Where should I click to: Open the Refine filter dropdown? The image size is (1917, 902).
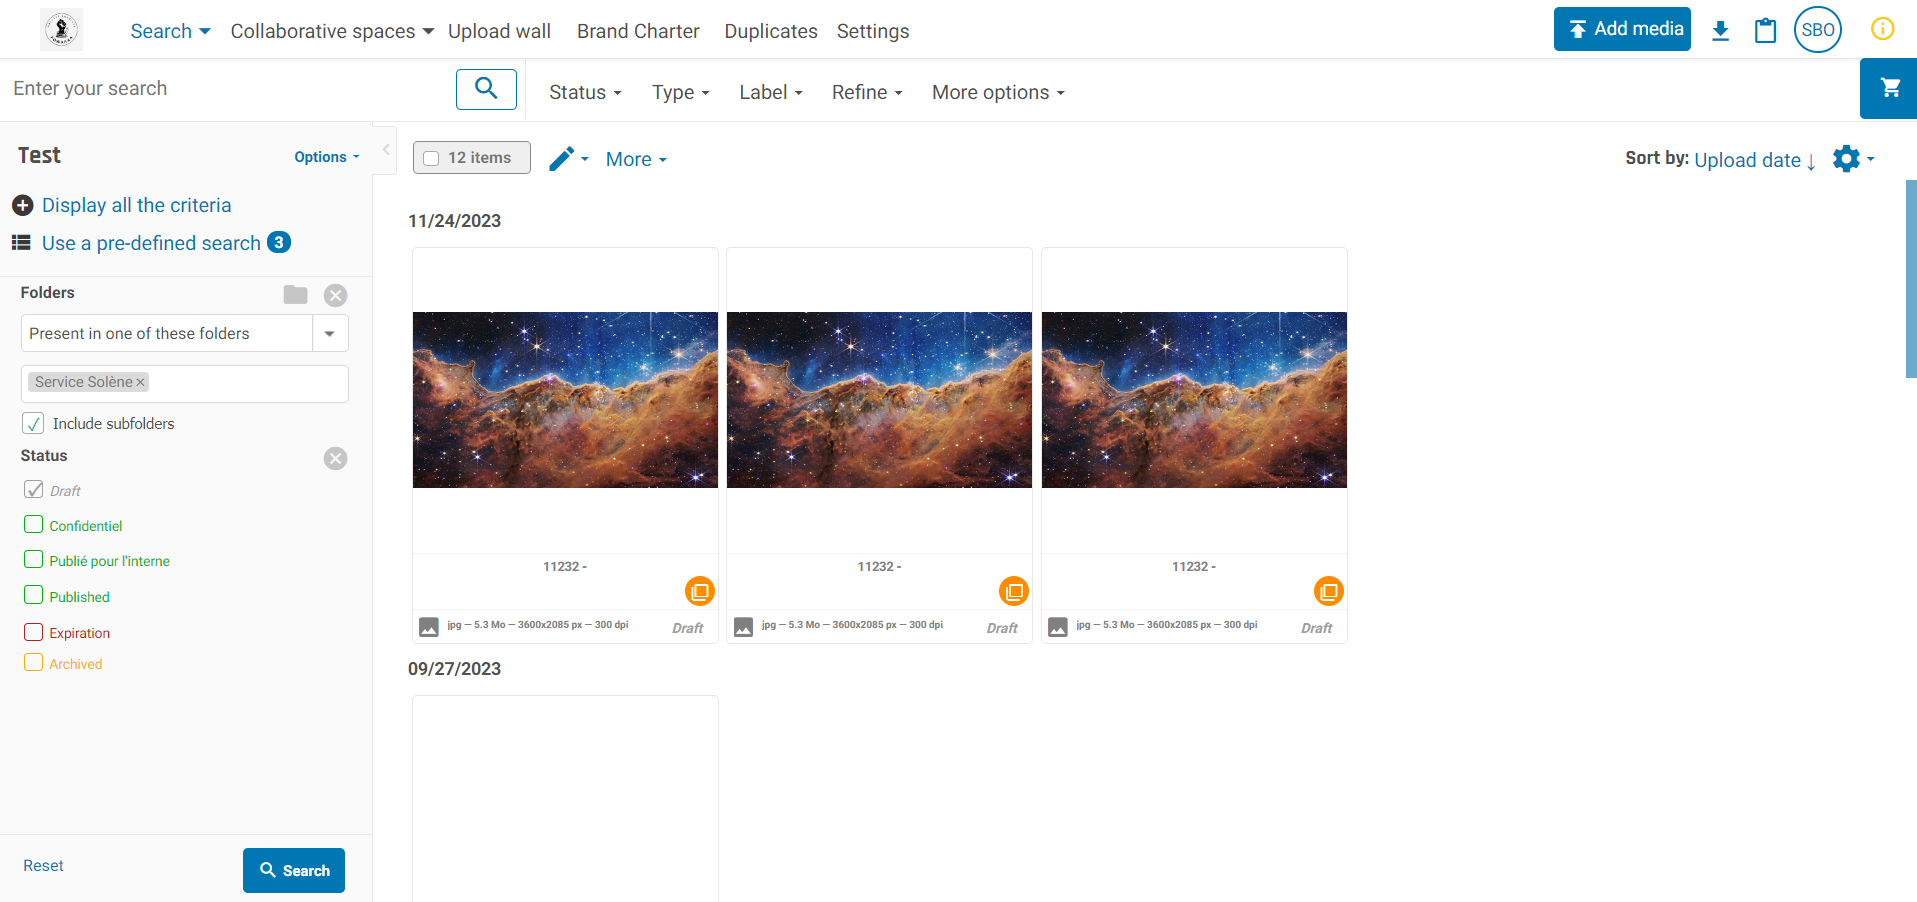tap(867, 92)
